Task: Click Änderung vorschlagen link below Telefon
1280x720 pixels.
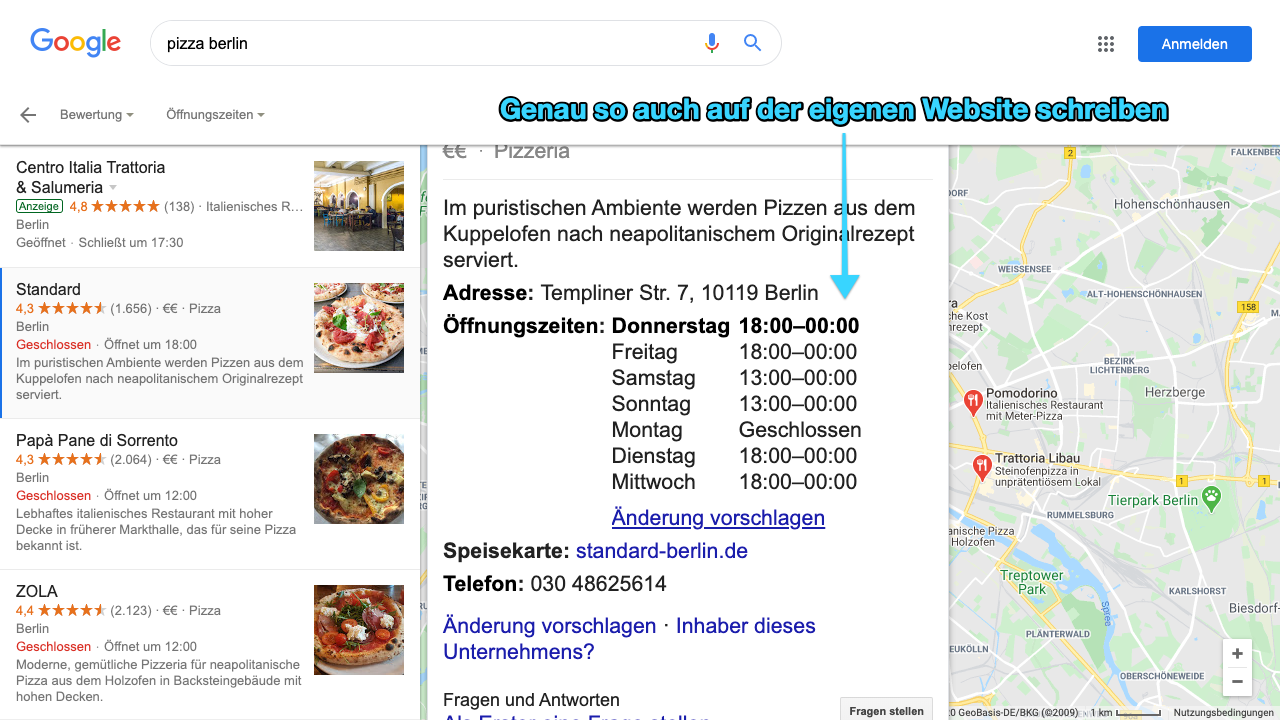Action: [x=550, y=626]
